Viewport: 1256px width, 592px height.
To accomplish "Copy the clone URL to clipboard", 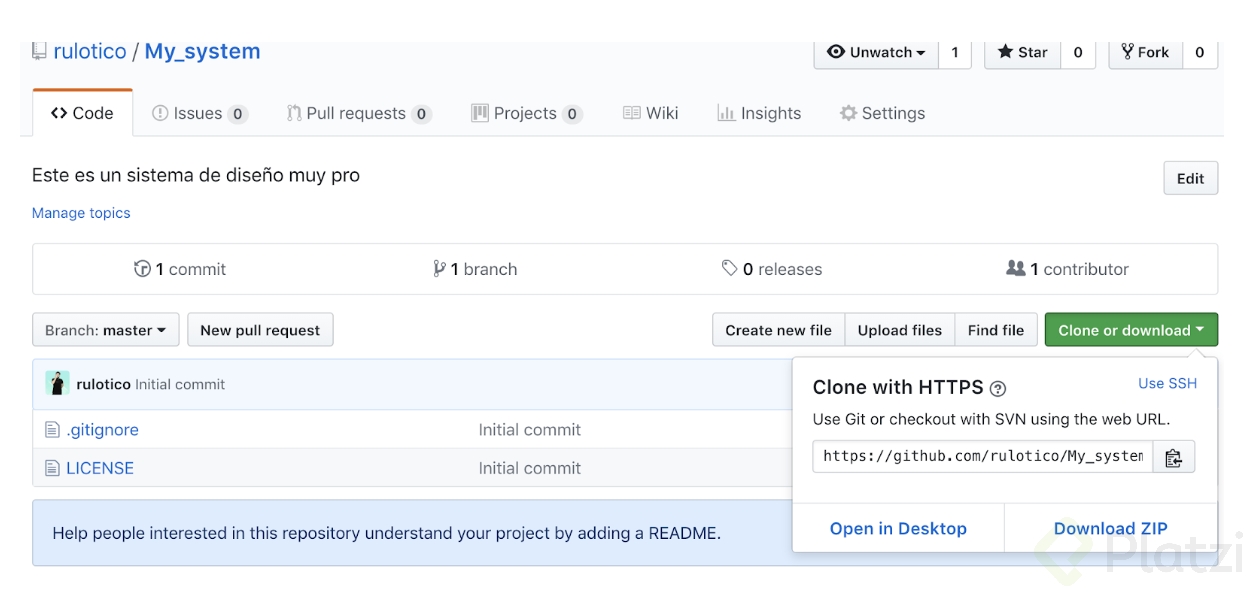I will (1174, 457).
